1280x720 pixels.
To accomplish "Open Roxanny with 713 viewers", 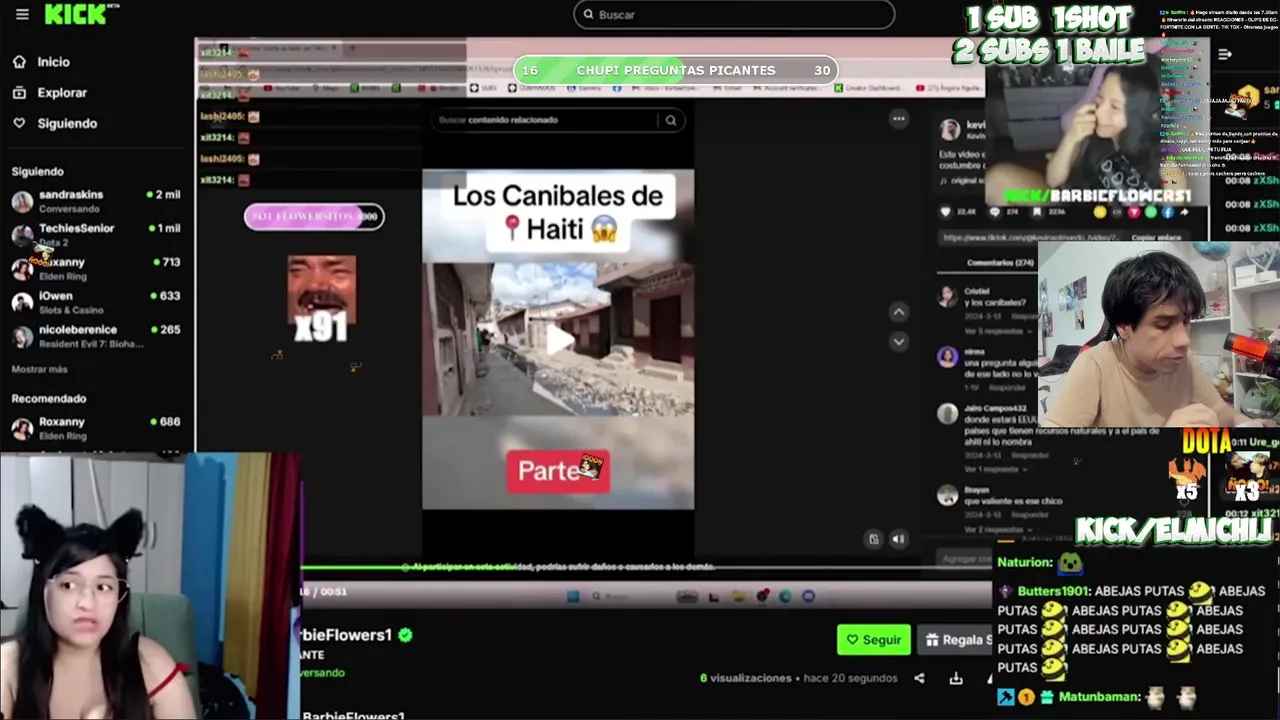I will [96, 268].
